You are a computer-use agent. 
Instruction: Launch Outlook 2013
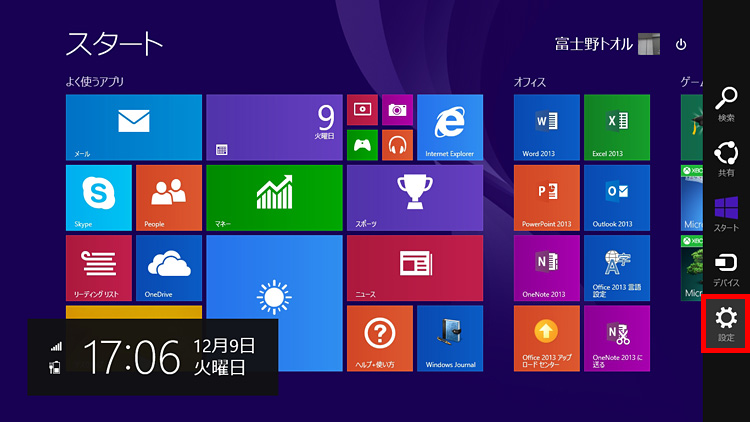tap(617, 198)
